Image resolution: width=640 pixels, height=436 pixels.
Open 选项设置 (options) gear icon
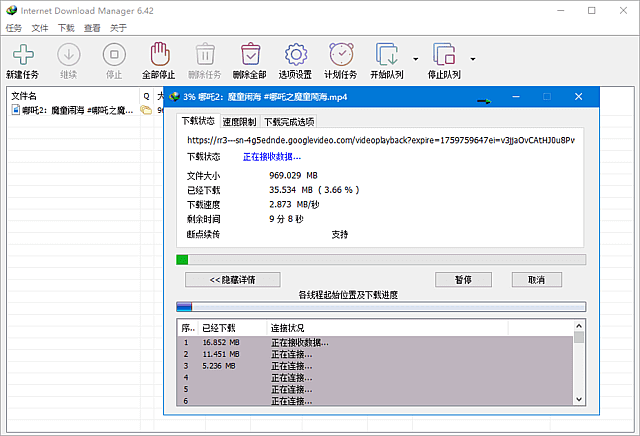[x=295, y=55]
